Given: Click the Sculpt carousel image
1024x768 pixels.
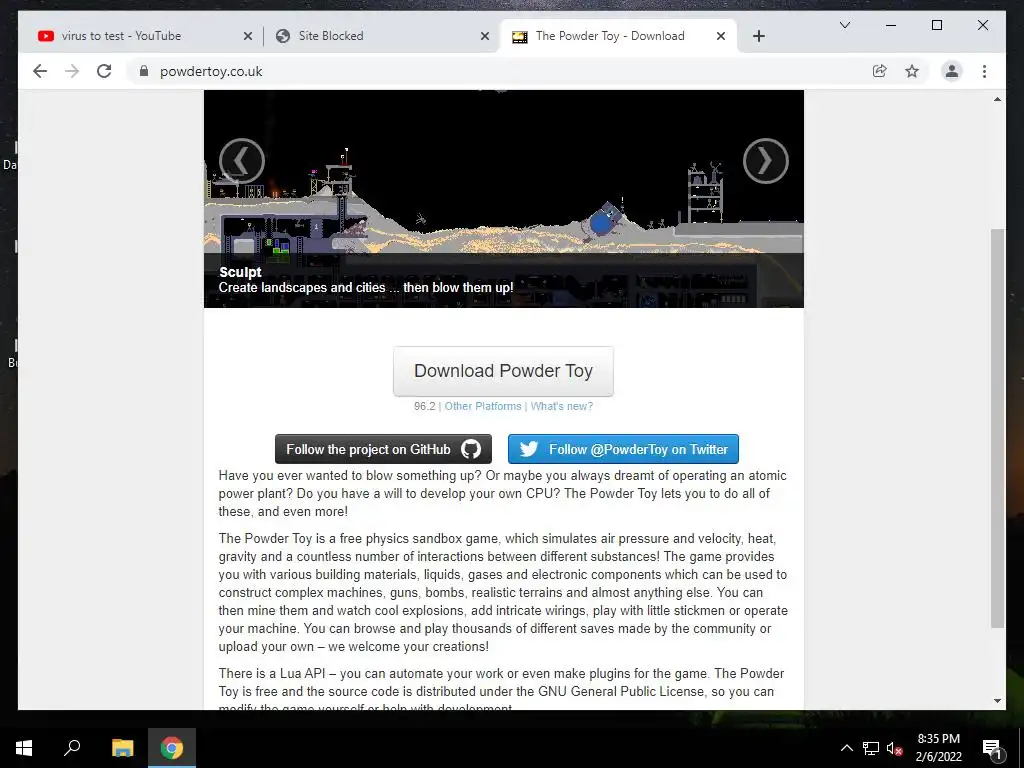Looking at the screenshot, I should tap(504, 199).
